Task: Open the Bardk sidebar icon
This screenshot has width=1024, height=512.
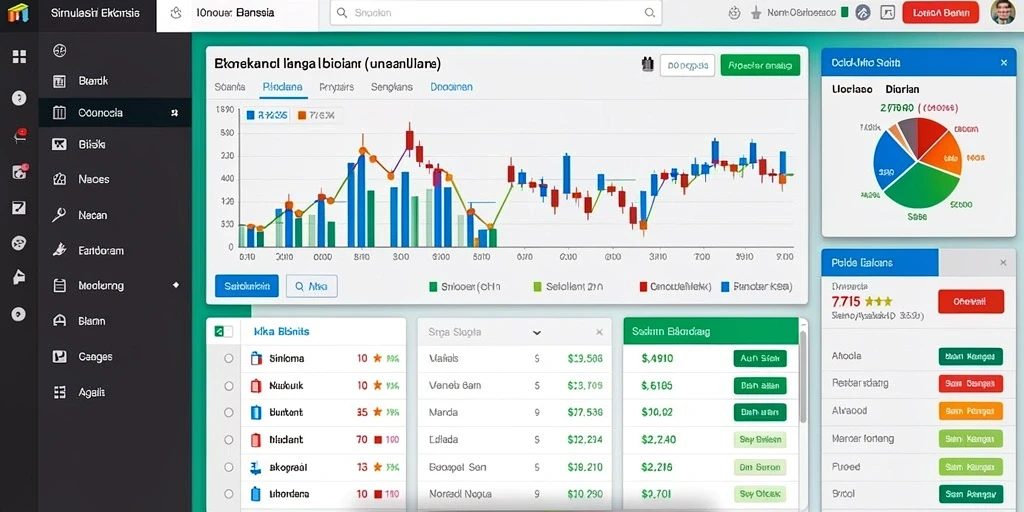Action: tap(59, 82)
